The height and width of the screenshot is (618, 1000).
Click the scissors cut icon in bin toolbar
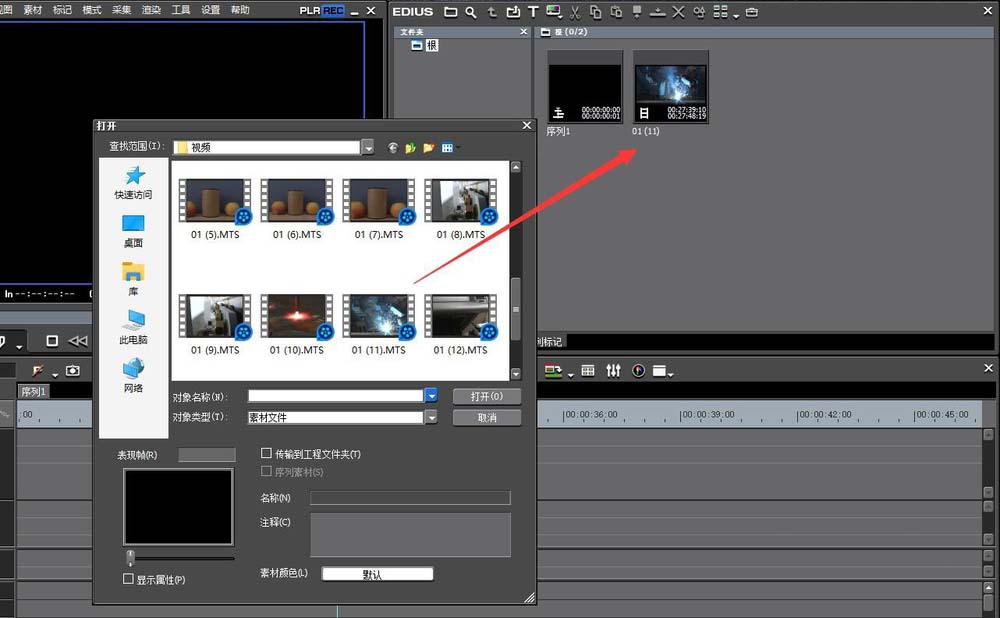(575, 12)
